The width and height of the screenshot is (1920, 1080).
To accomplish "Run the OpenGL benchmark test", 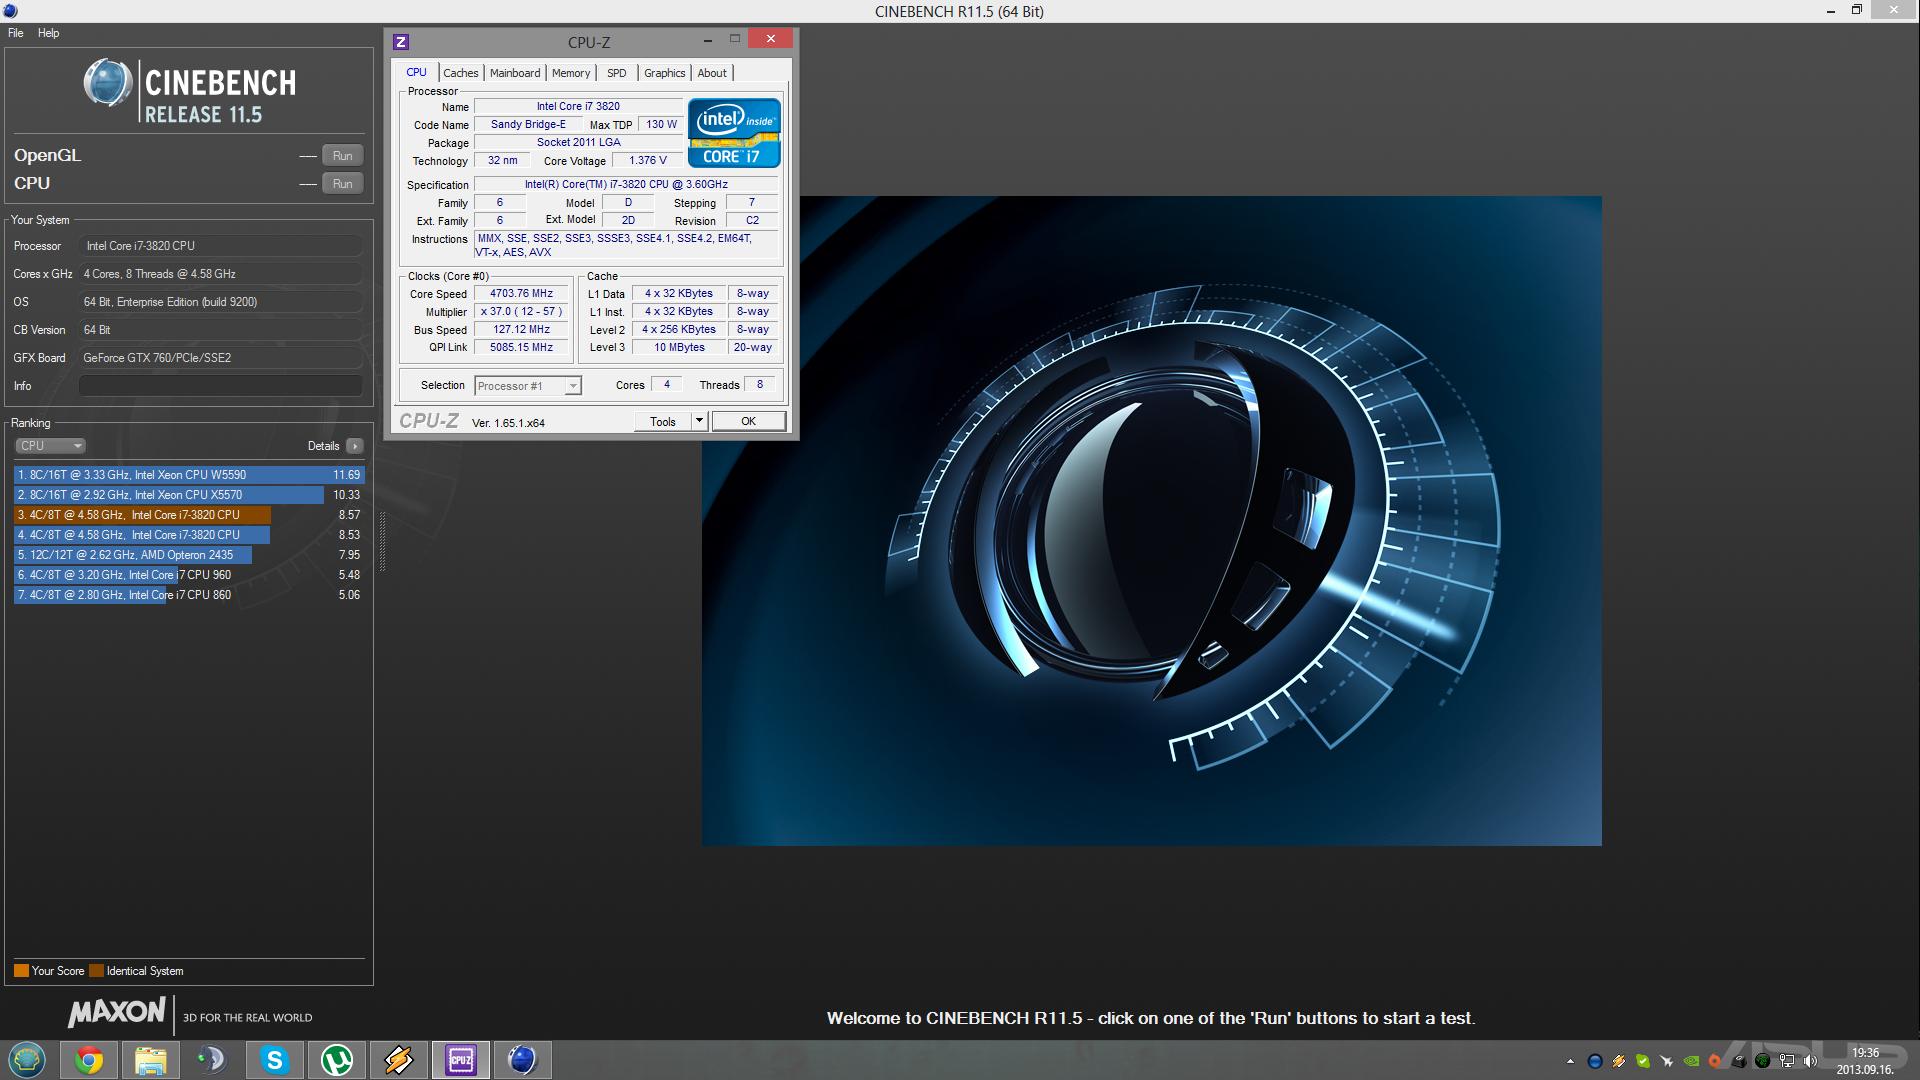I will (x=342, y=155).
